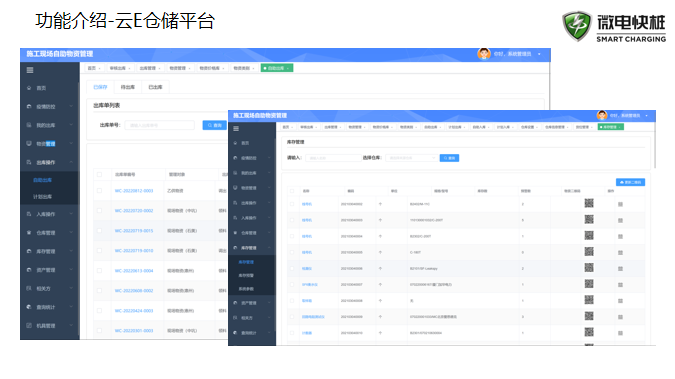Check the box for WC-20220720-0002
The image size is (675, 379).
pos(99,211)
